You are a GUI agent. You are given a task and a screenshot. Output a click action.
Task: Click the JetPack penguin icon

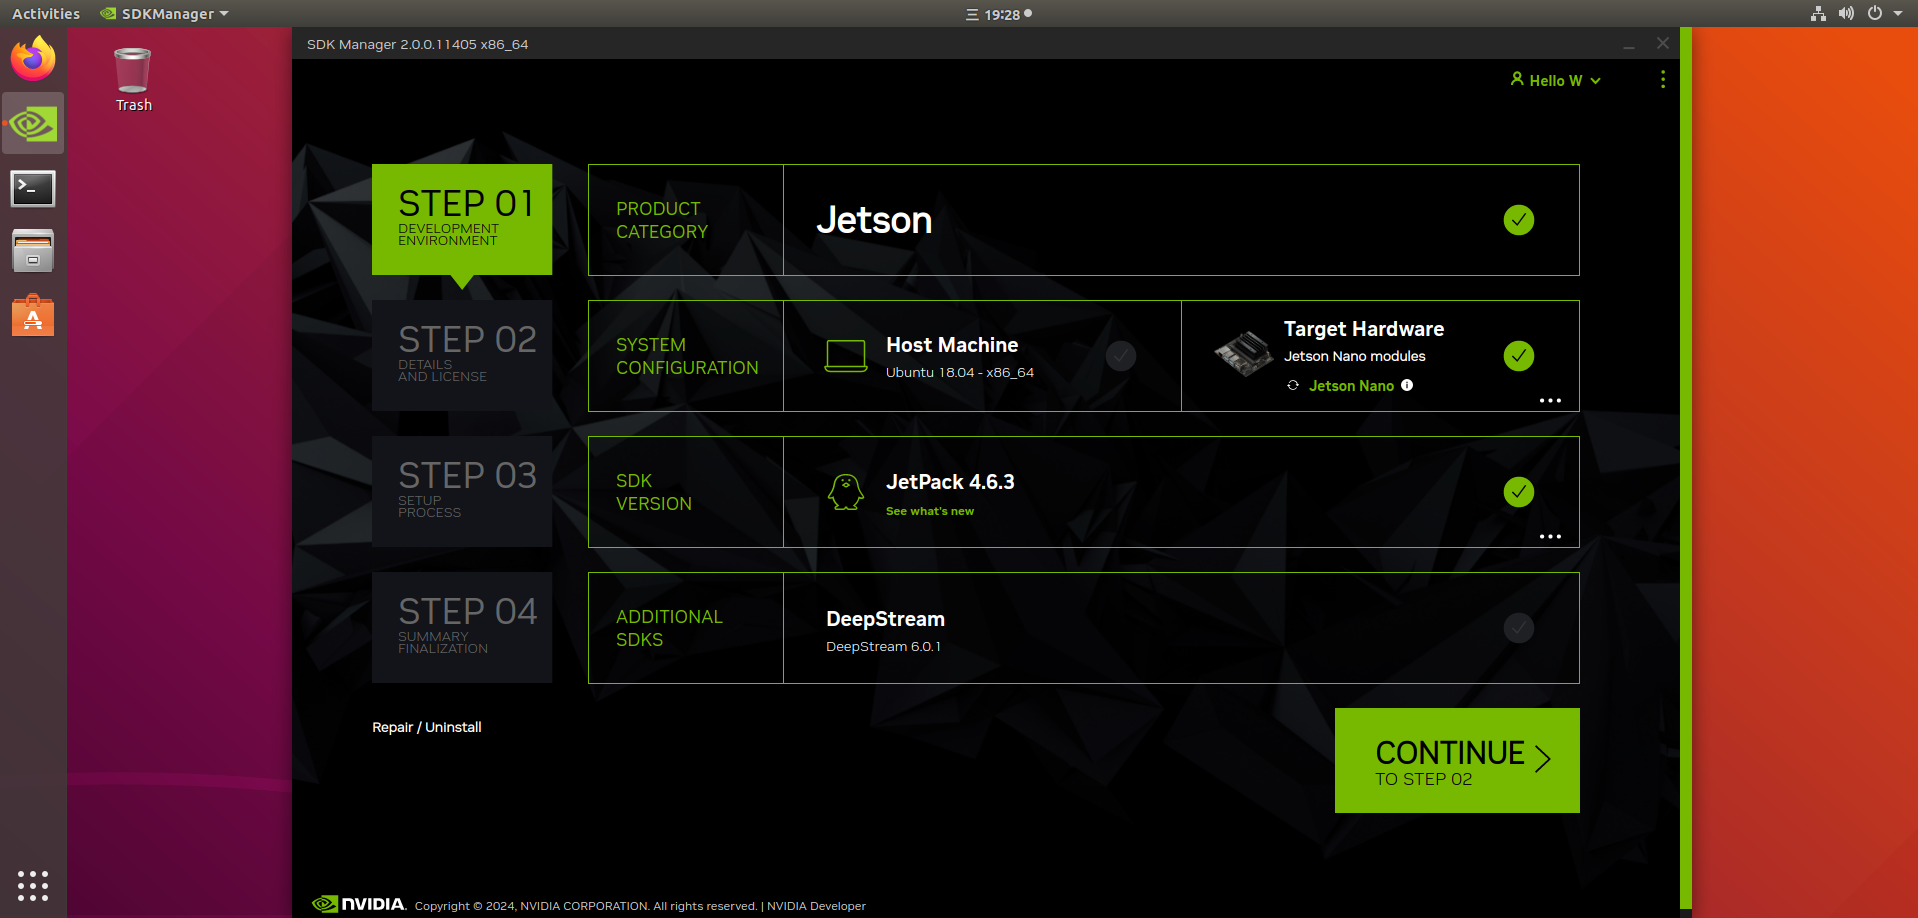pos(845,492)
